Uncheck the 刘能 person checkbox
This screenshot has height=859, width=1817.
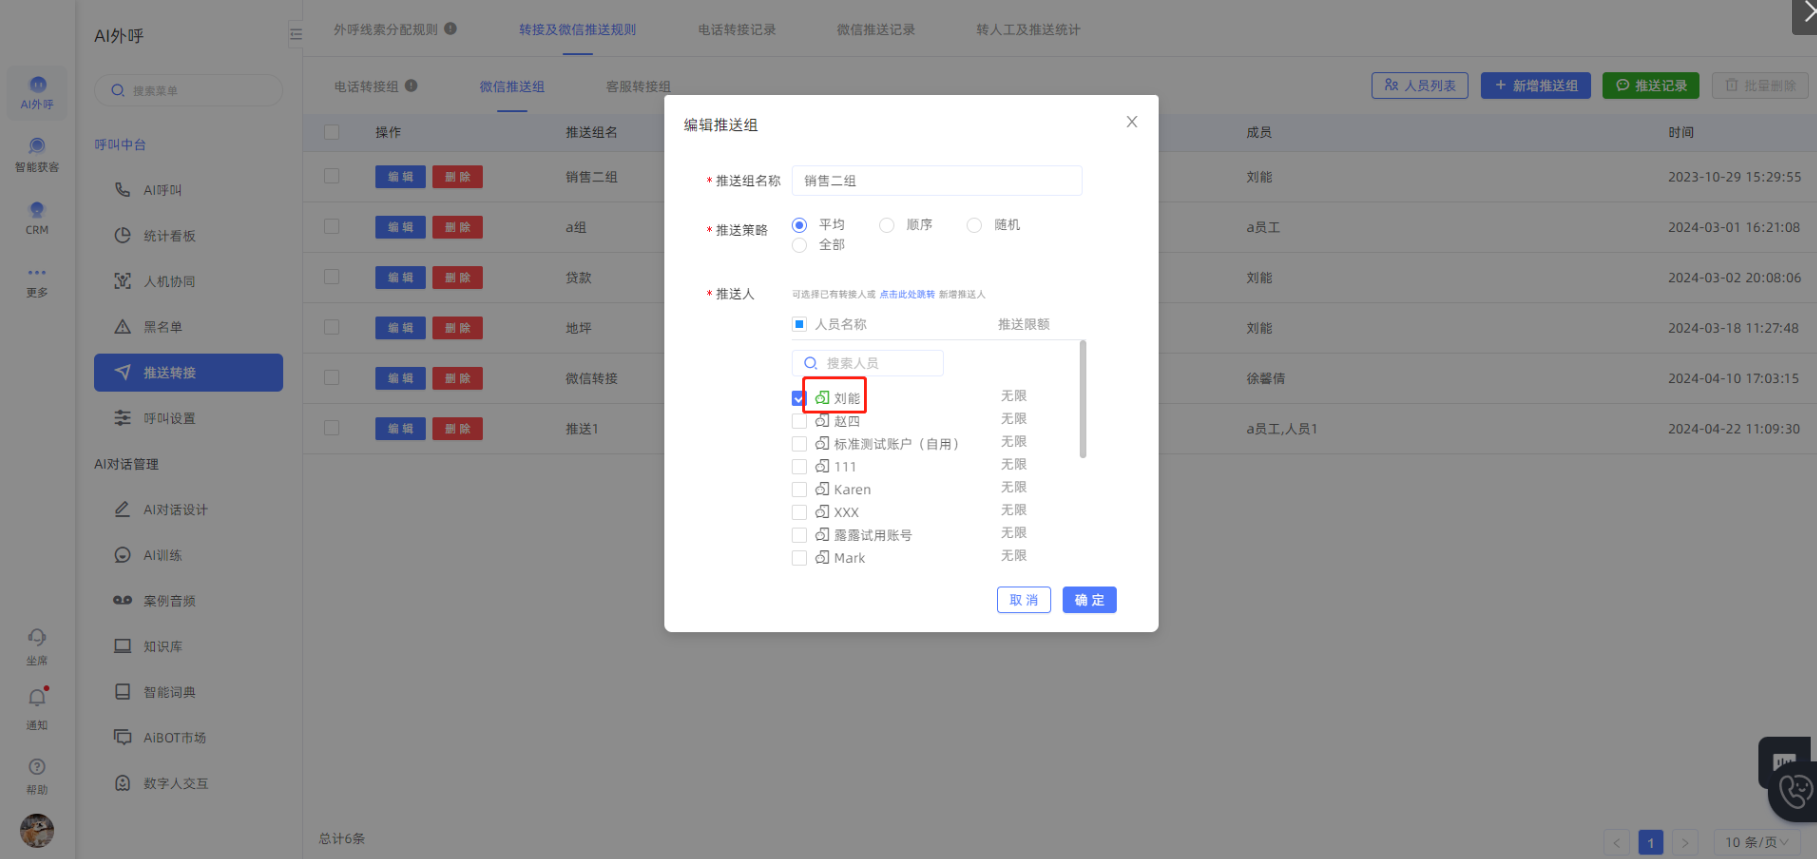[798, 398]
